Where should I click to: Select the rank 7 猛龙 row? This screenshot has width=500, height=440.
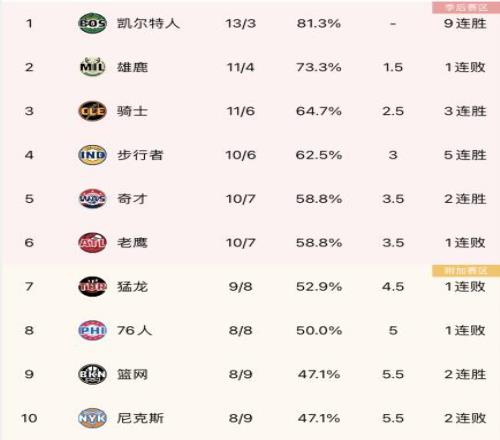[x=250, y=287]
